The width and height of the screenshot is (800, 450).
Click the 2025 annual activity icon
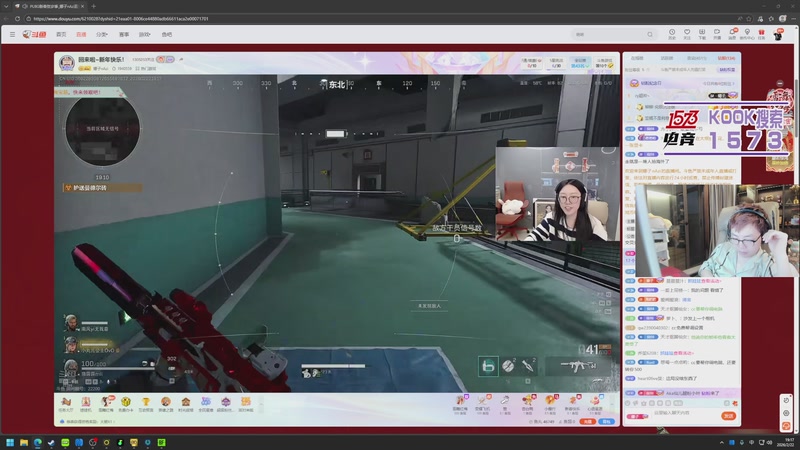246,404
